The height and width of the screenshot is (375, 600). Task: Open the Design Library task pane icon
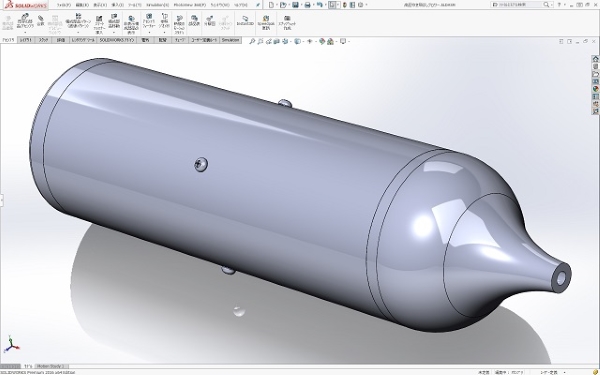595,67
